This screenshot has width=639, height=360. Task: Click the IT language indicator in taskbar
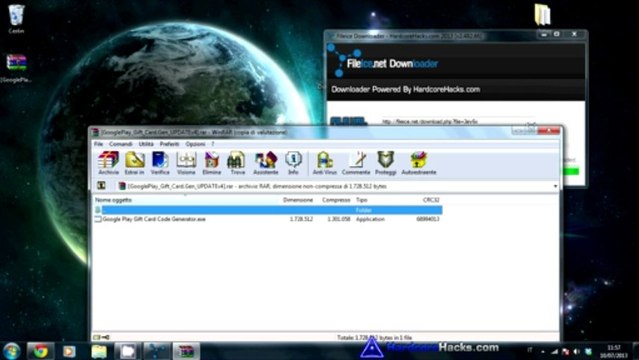click(530, 350)
